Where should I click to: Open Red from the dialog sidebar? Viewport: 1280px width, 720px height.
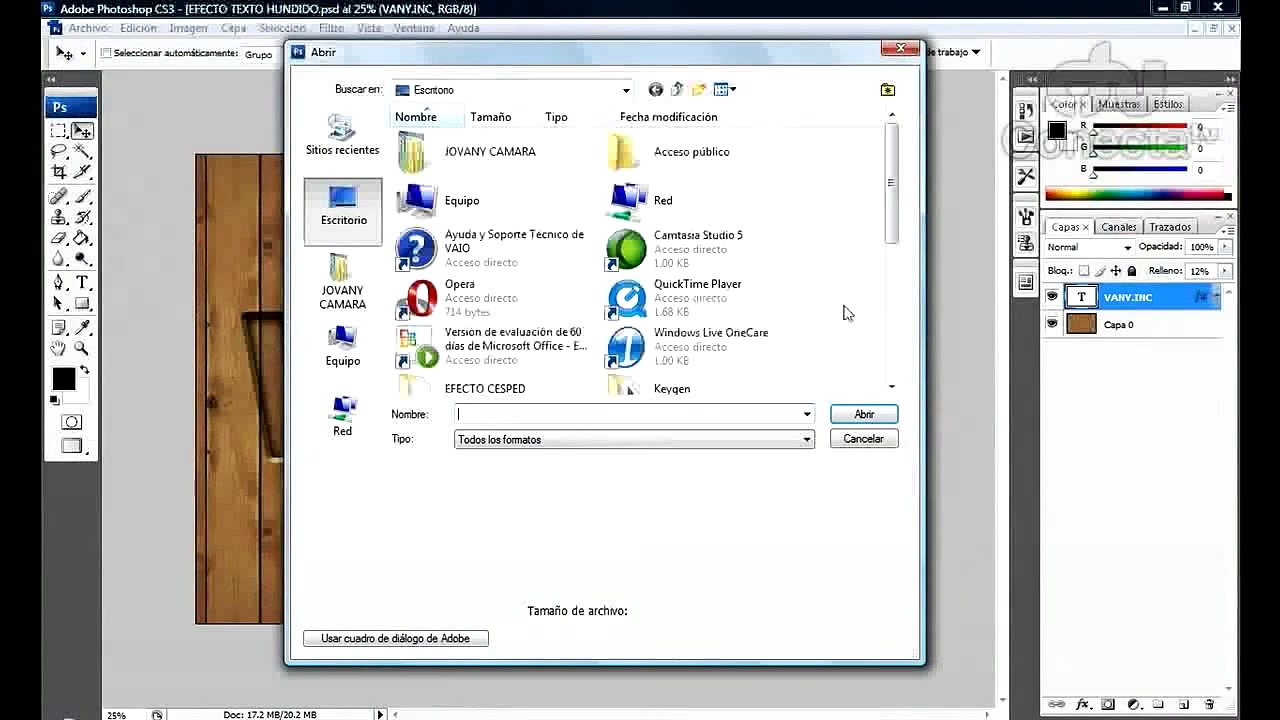tap(342, 415)
